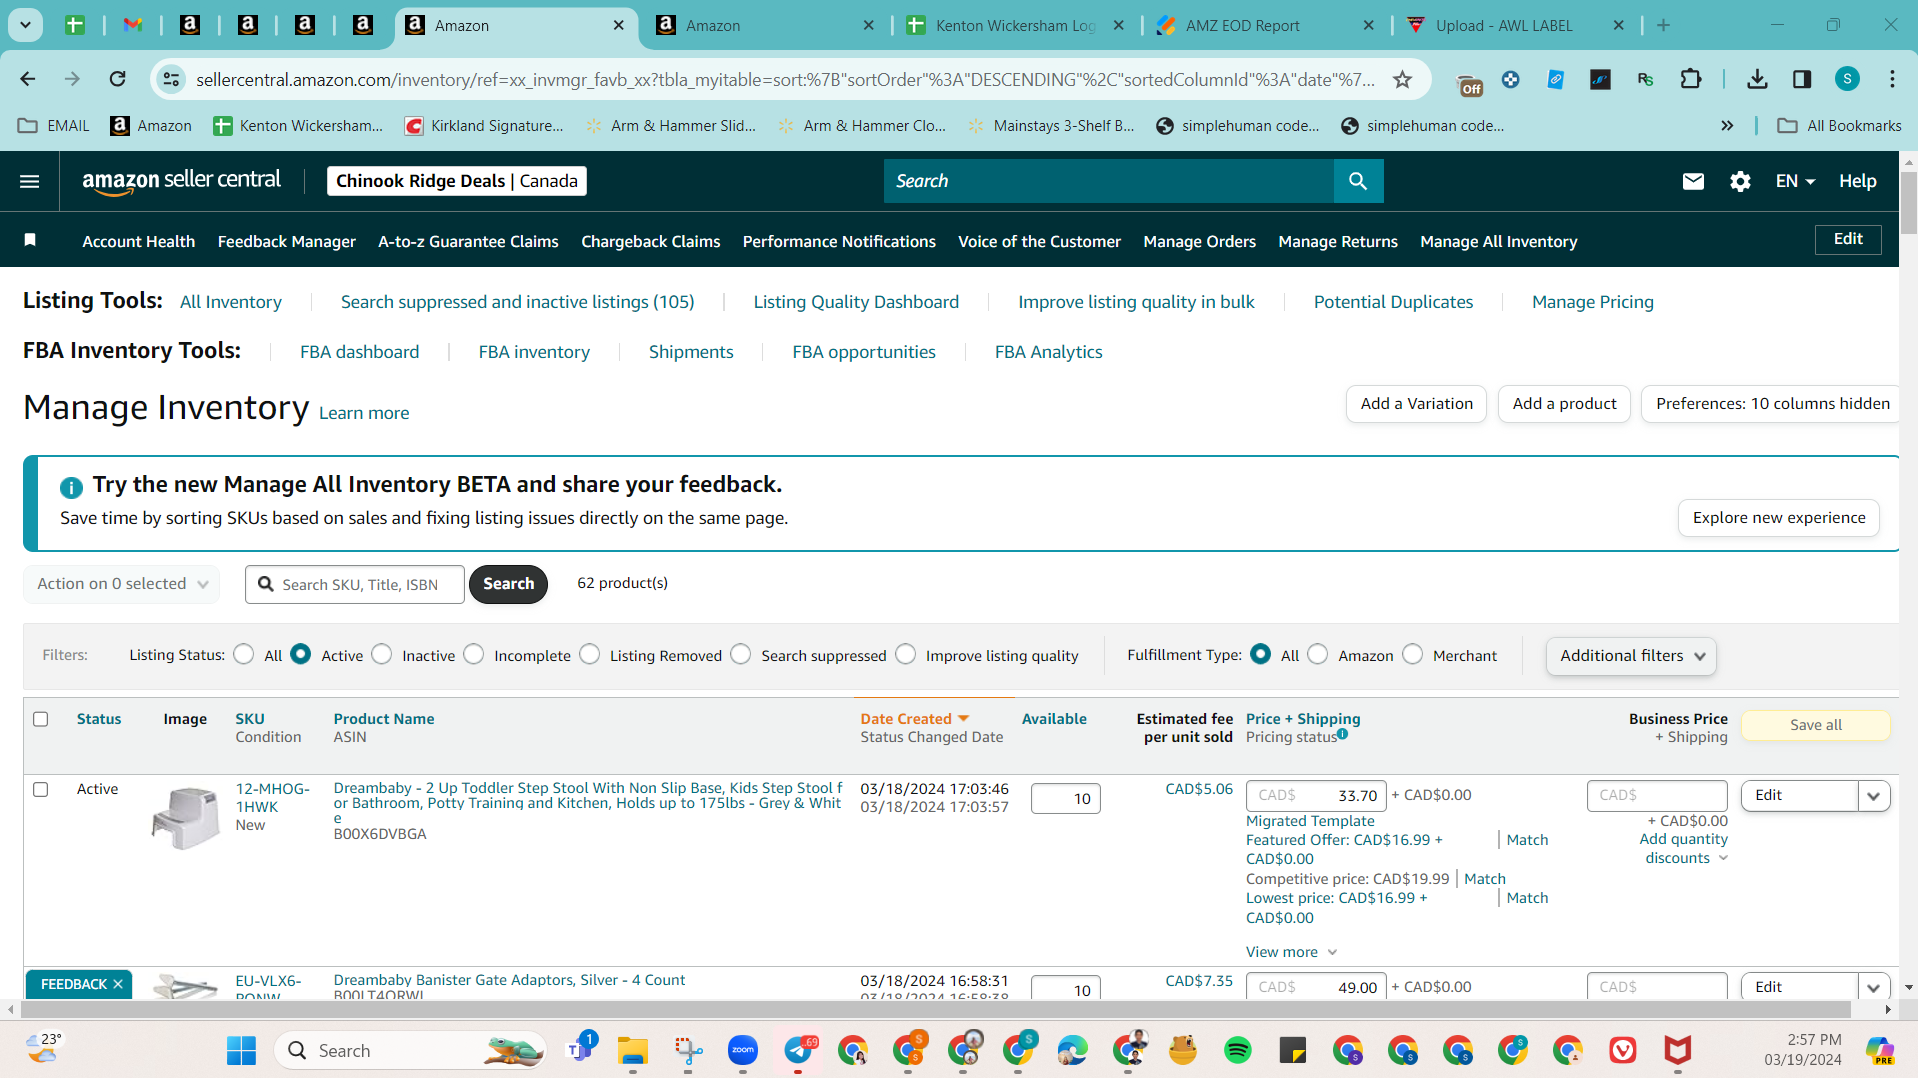1918x1078 pixels.
Task: Open the messages envelope icon
Action: [x=1693, y=181]
